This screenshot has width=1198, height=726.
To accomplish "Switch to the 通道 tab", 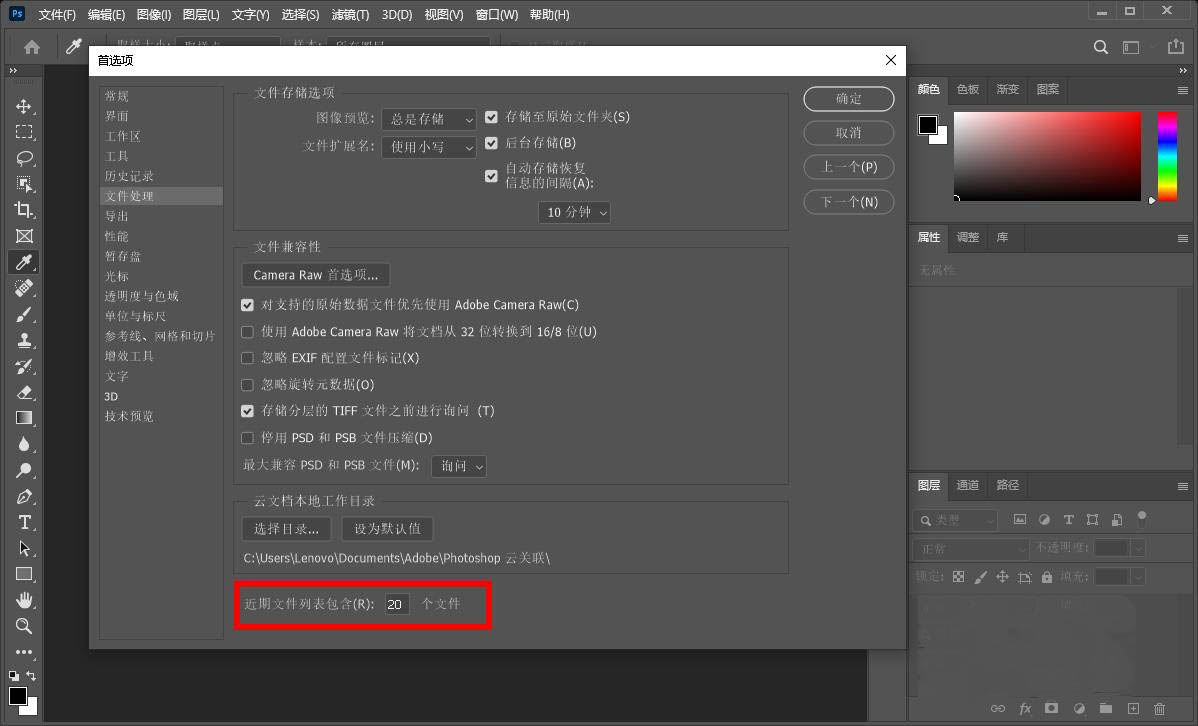I will 968,485.
